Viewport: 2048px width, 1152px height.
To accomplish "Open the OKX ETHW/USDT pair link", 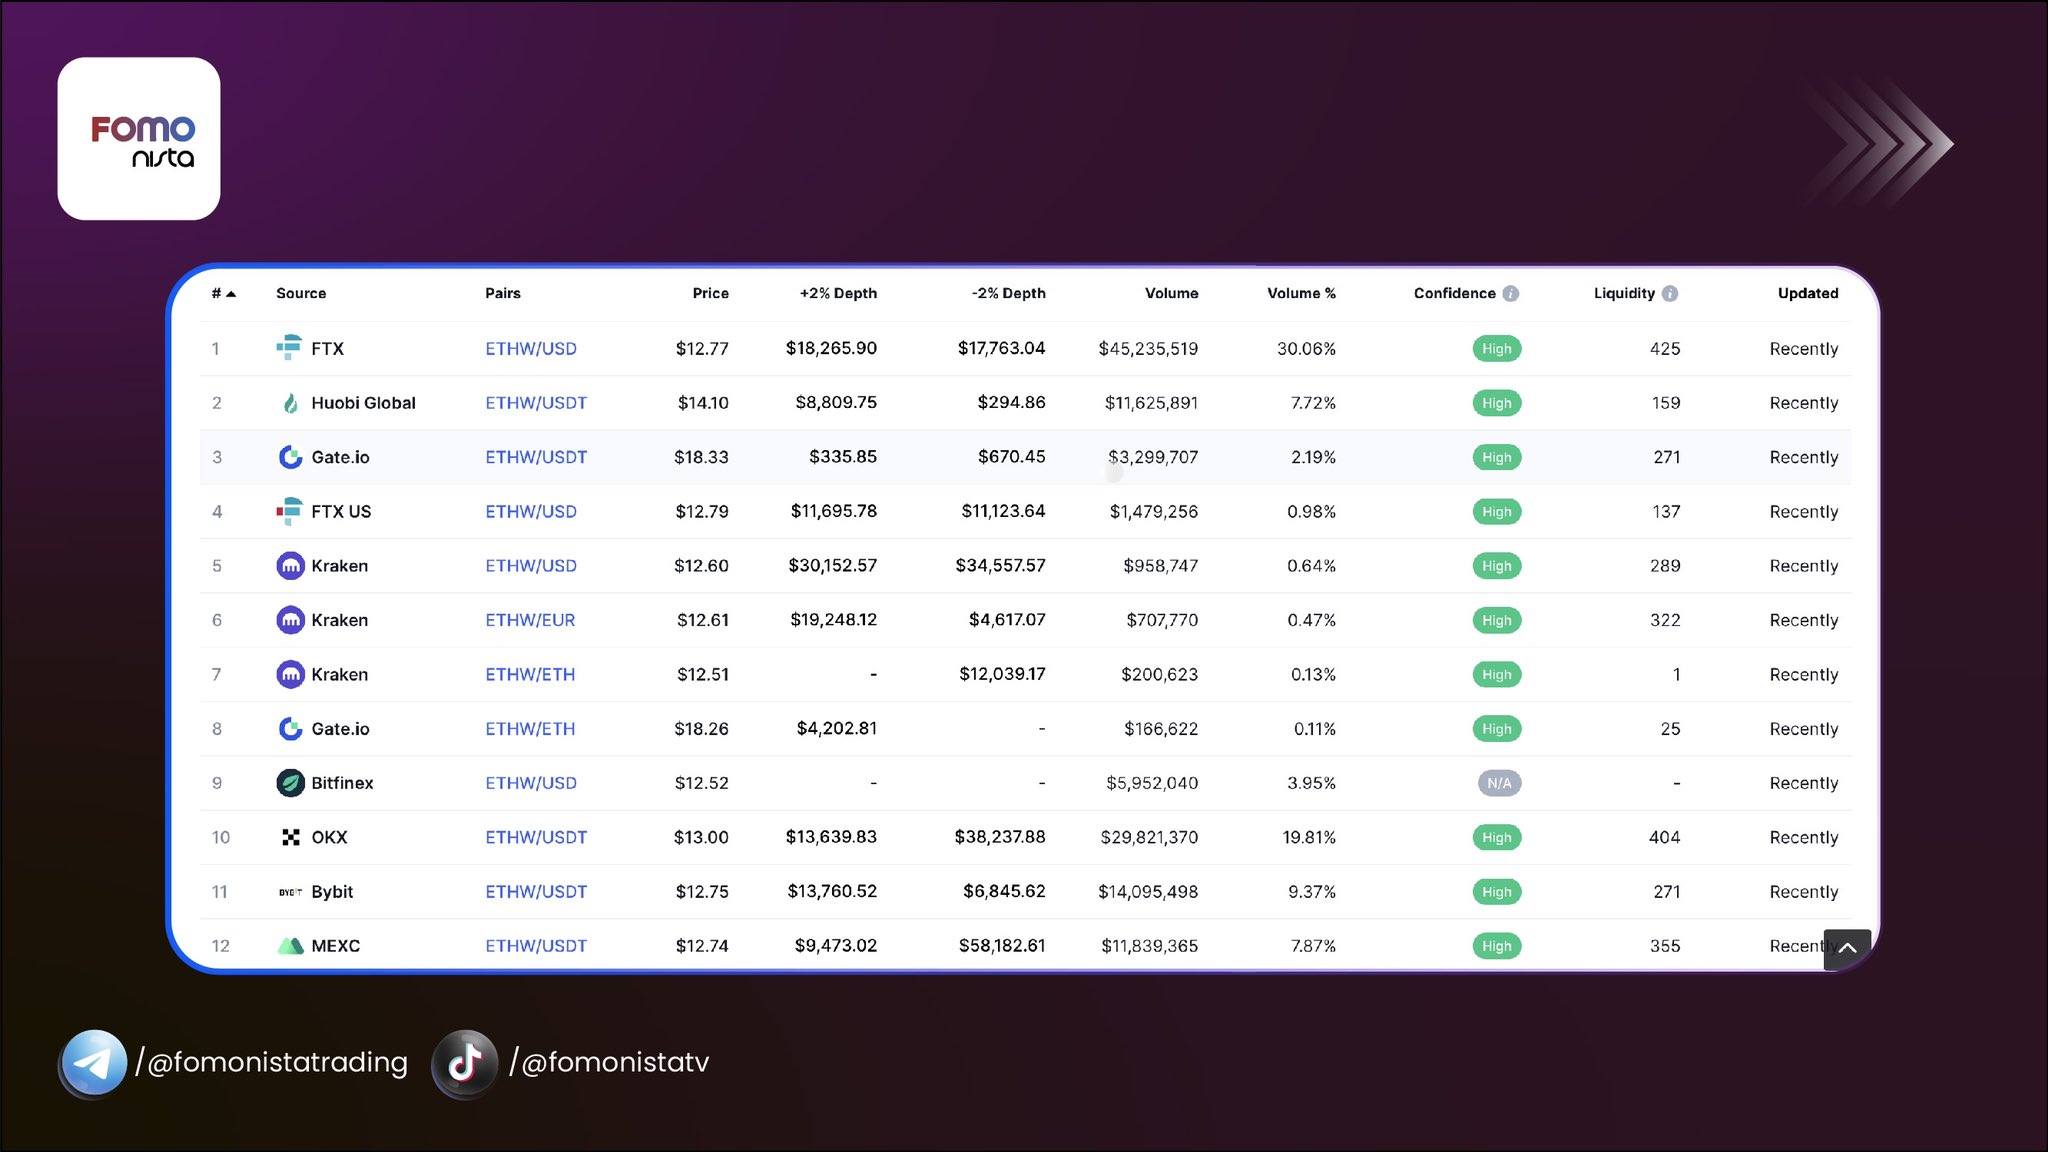I will tap(536, 837).
